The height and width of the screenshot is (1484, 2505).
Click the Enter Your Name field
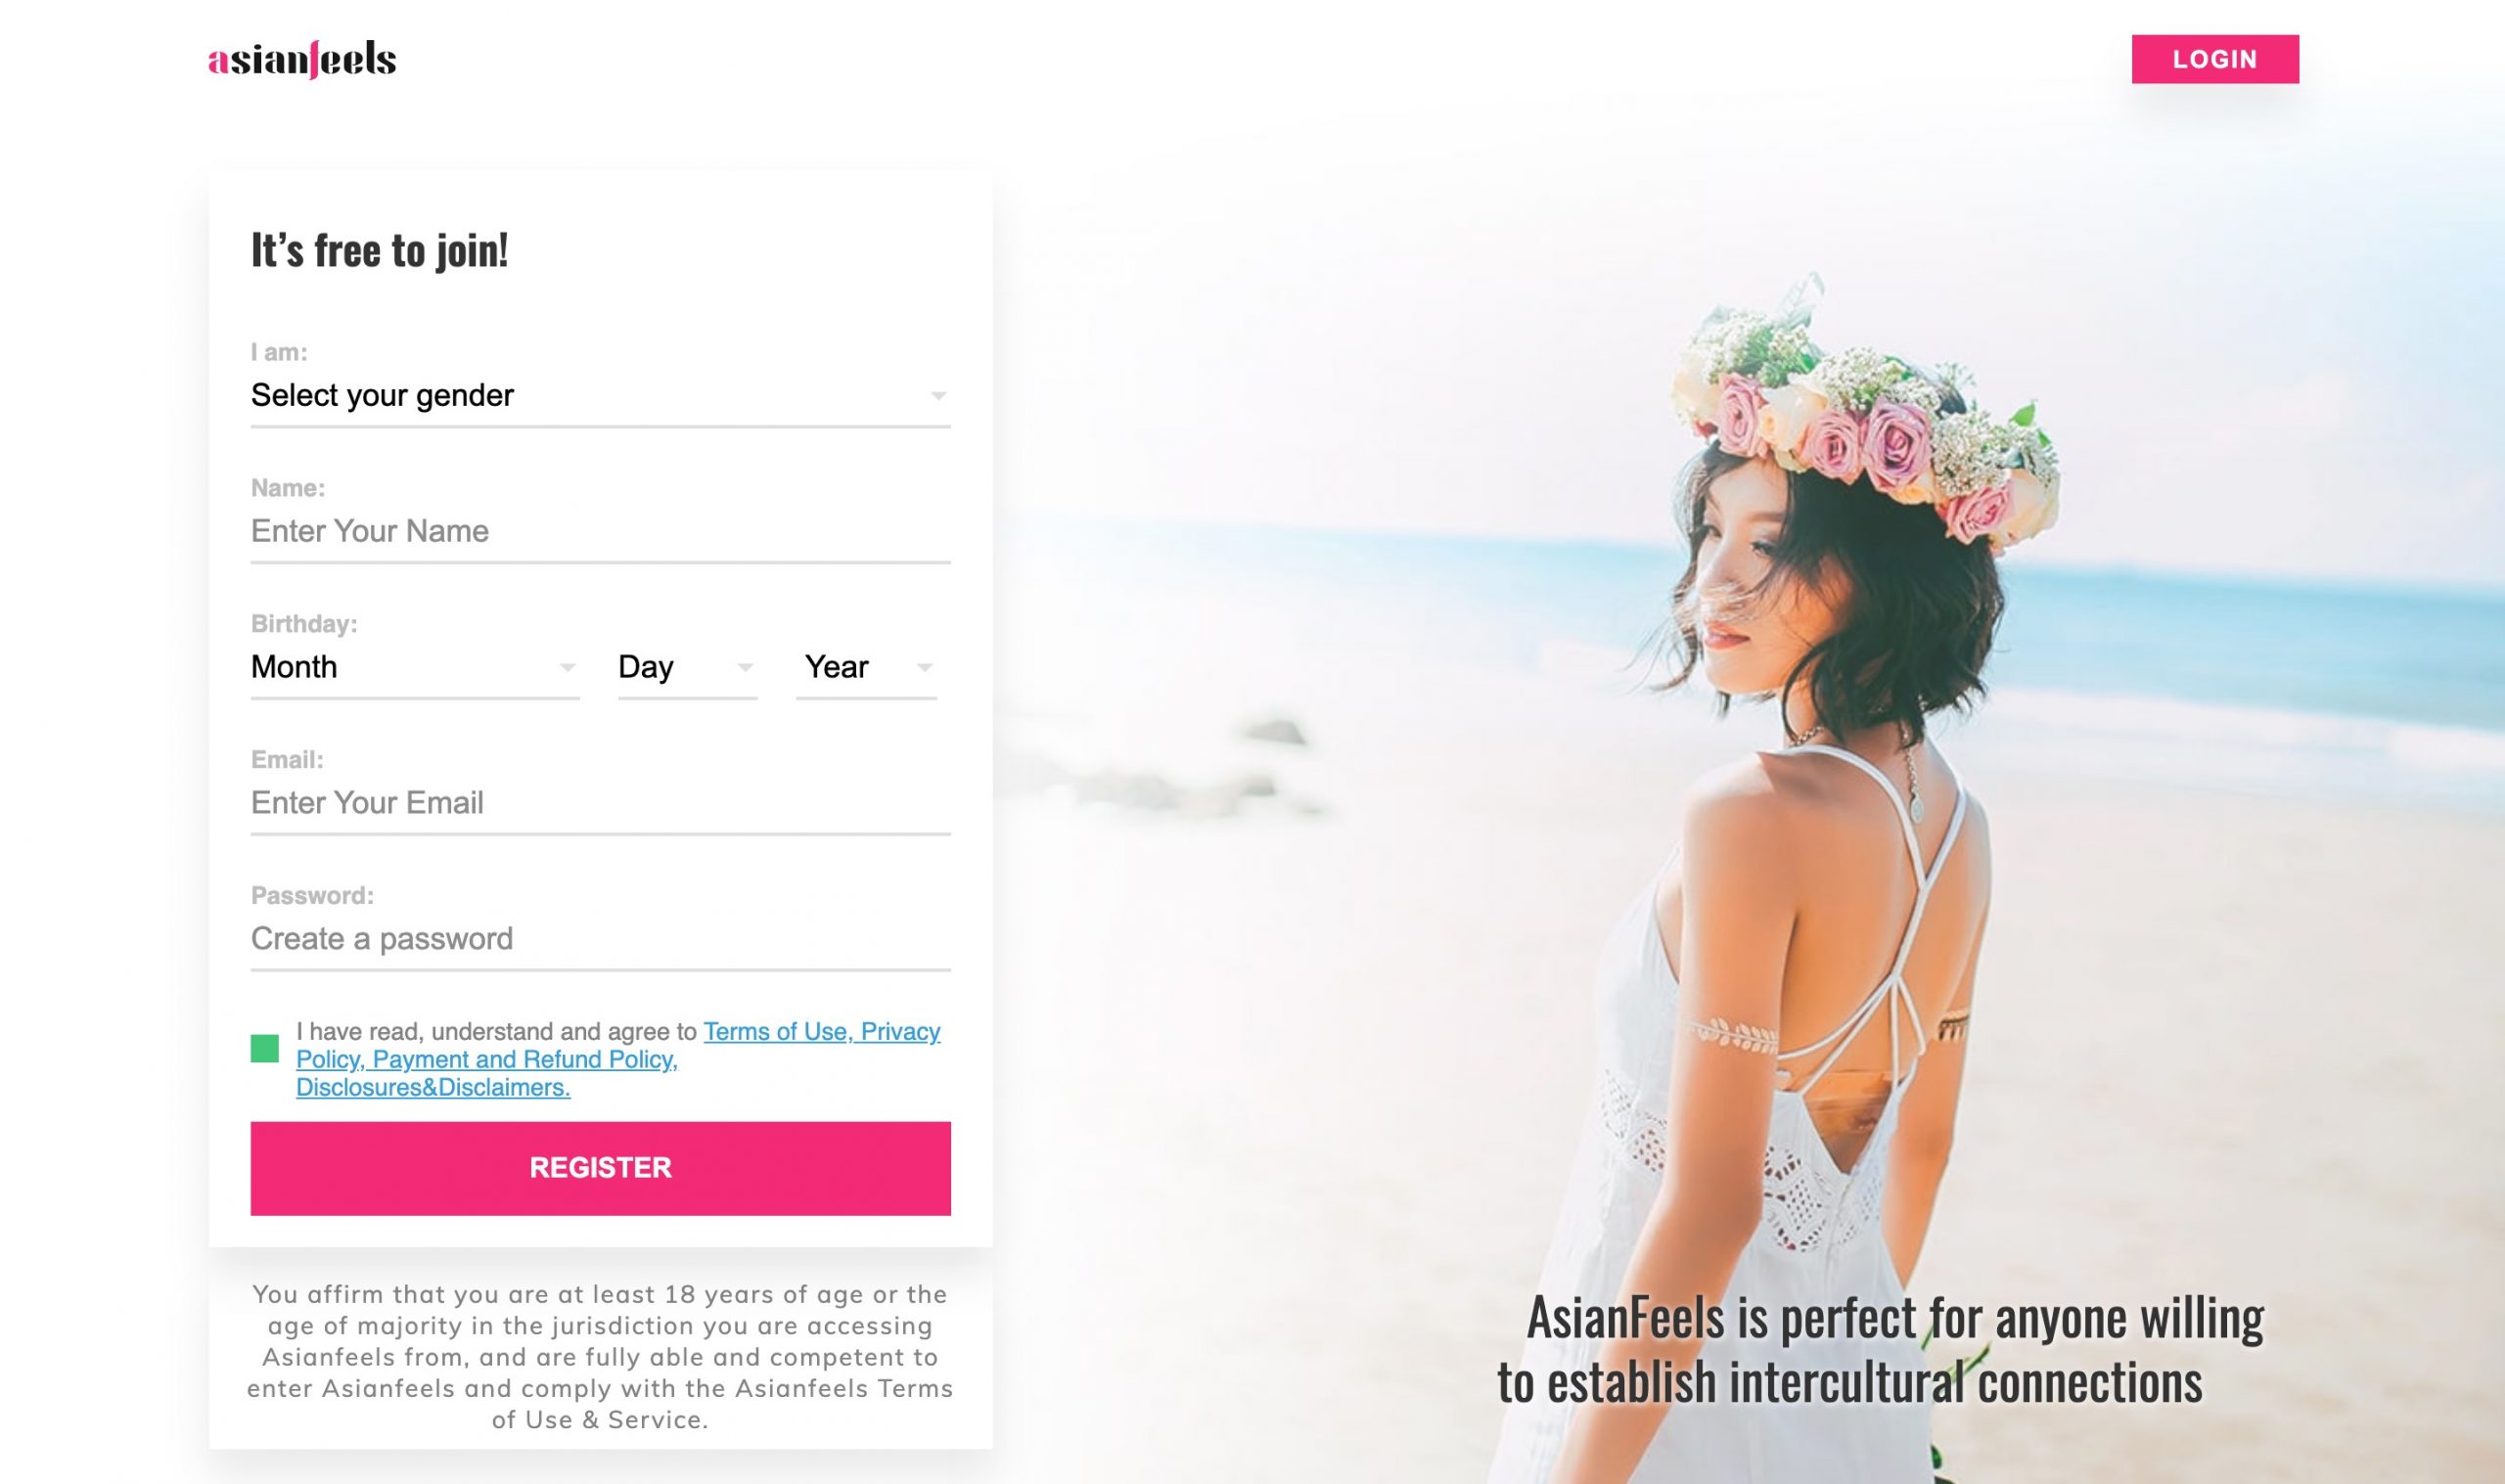[x=600, y=531]
